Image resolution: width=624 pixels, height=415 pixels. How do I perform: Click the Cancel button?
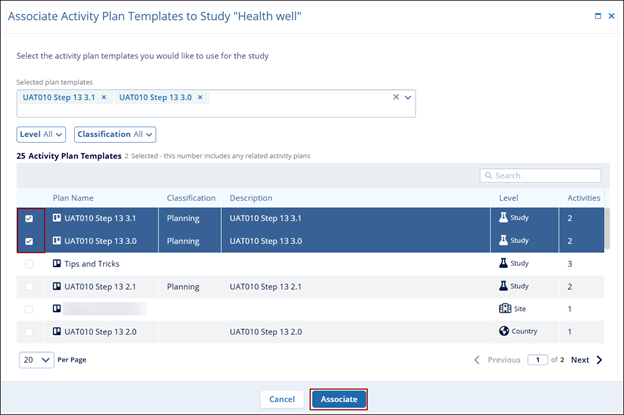coord(281,399)
